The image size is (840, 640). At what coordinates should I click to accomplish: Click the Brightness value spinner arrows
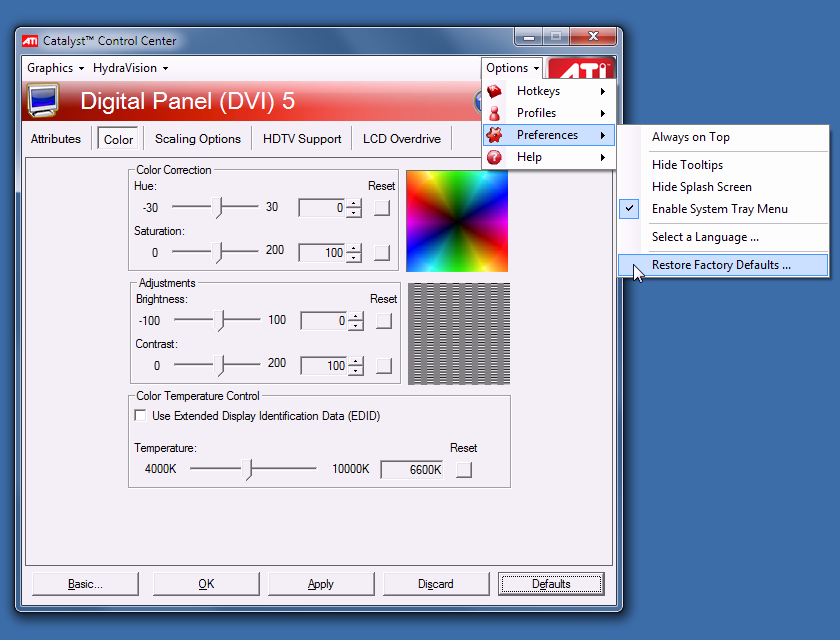[x=356, y=321]
